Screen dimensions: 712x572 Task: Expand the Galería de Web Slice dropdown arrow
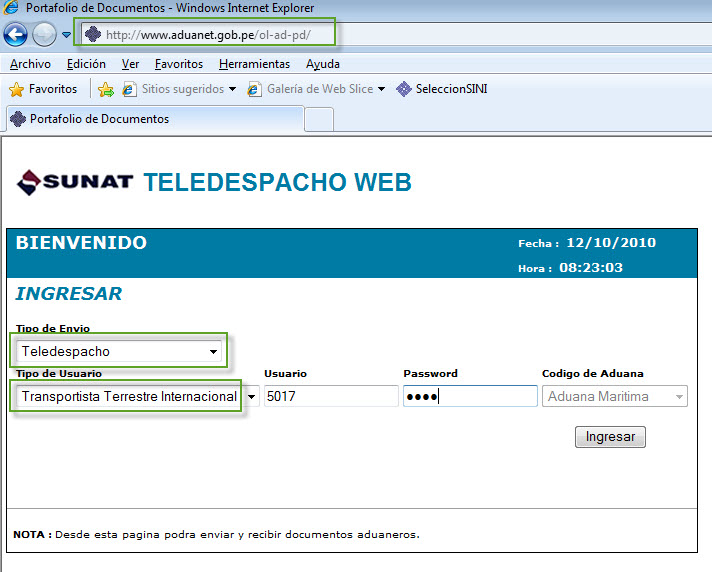[381, 89]
